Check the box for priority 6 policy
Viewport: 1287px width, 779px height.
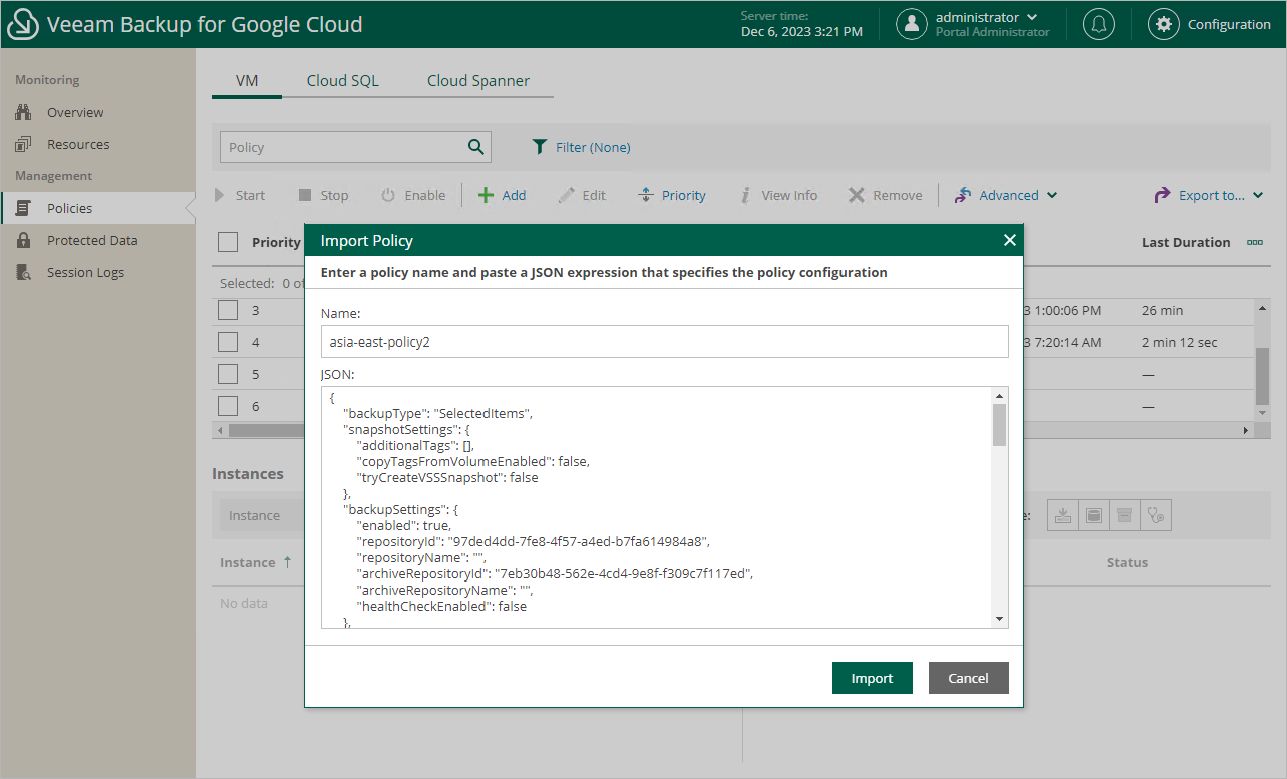click(228, 406)
